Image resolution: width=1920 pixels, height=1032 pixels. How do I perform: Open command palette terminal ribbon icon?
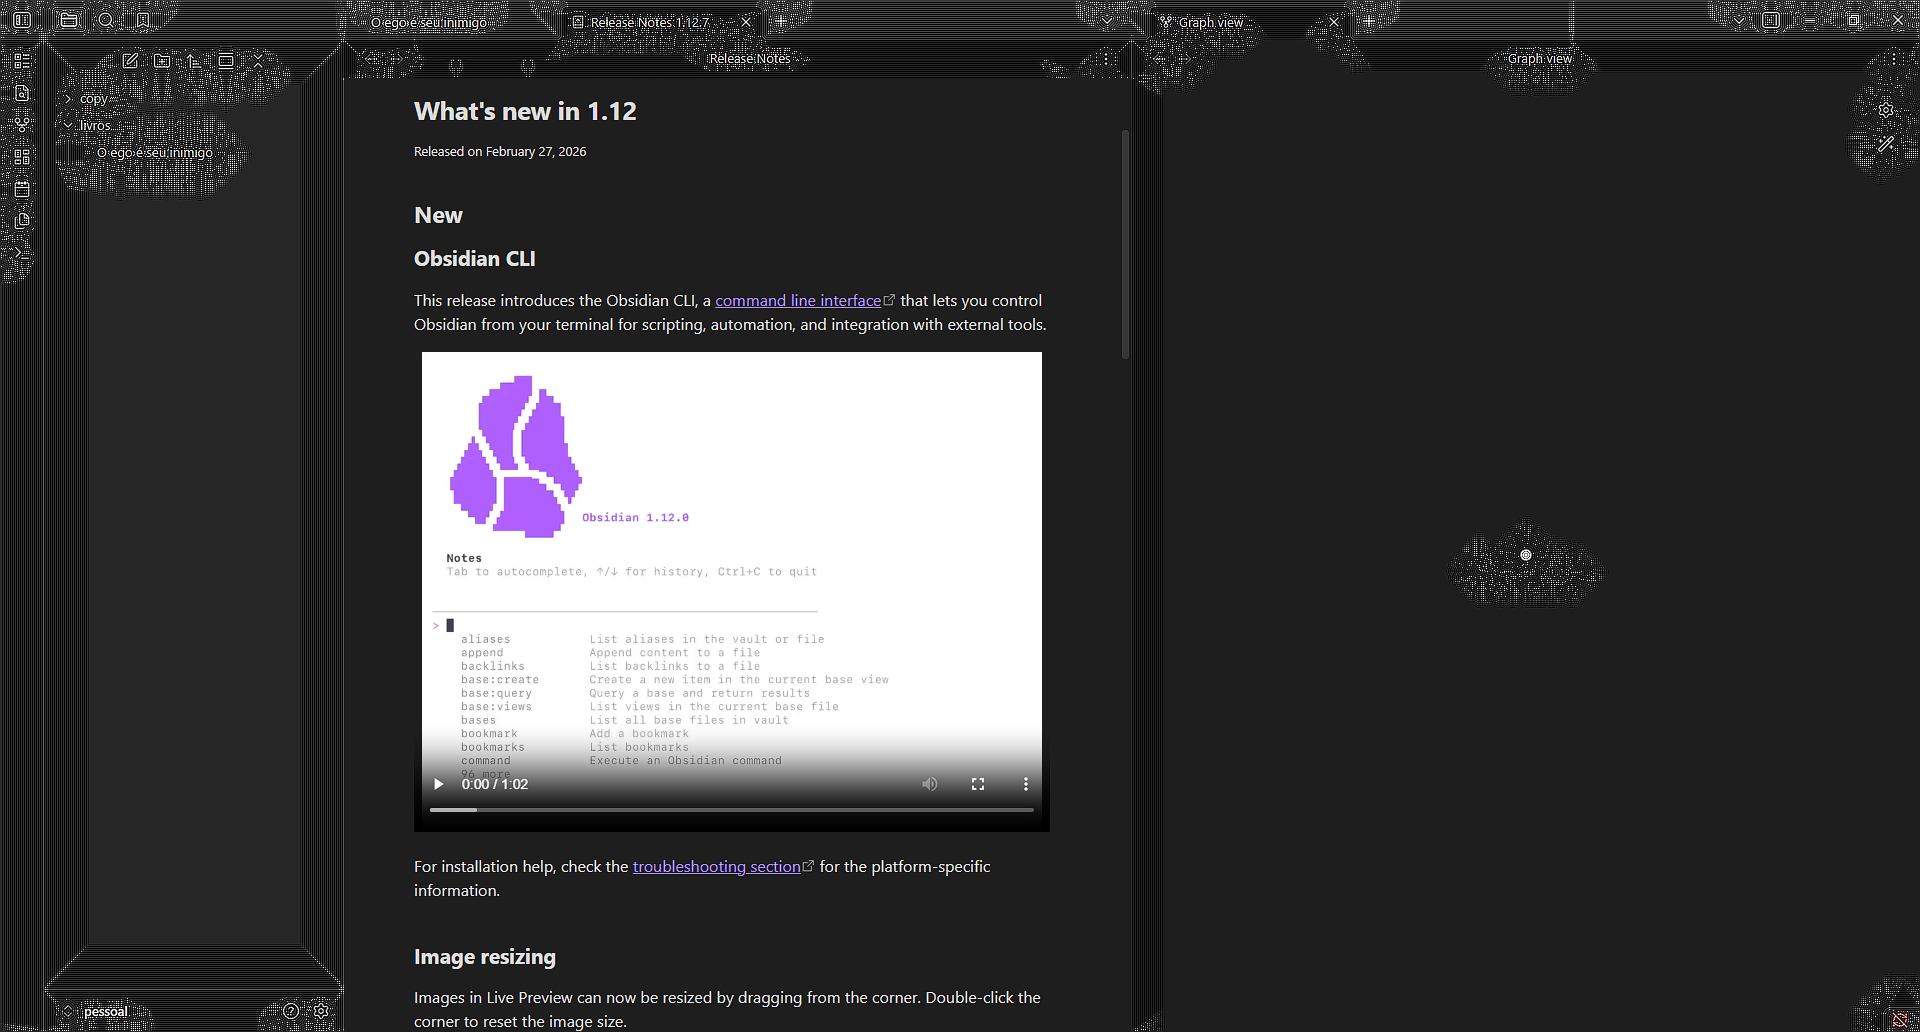pos(22,252)
